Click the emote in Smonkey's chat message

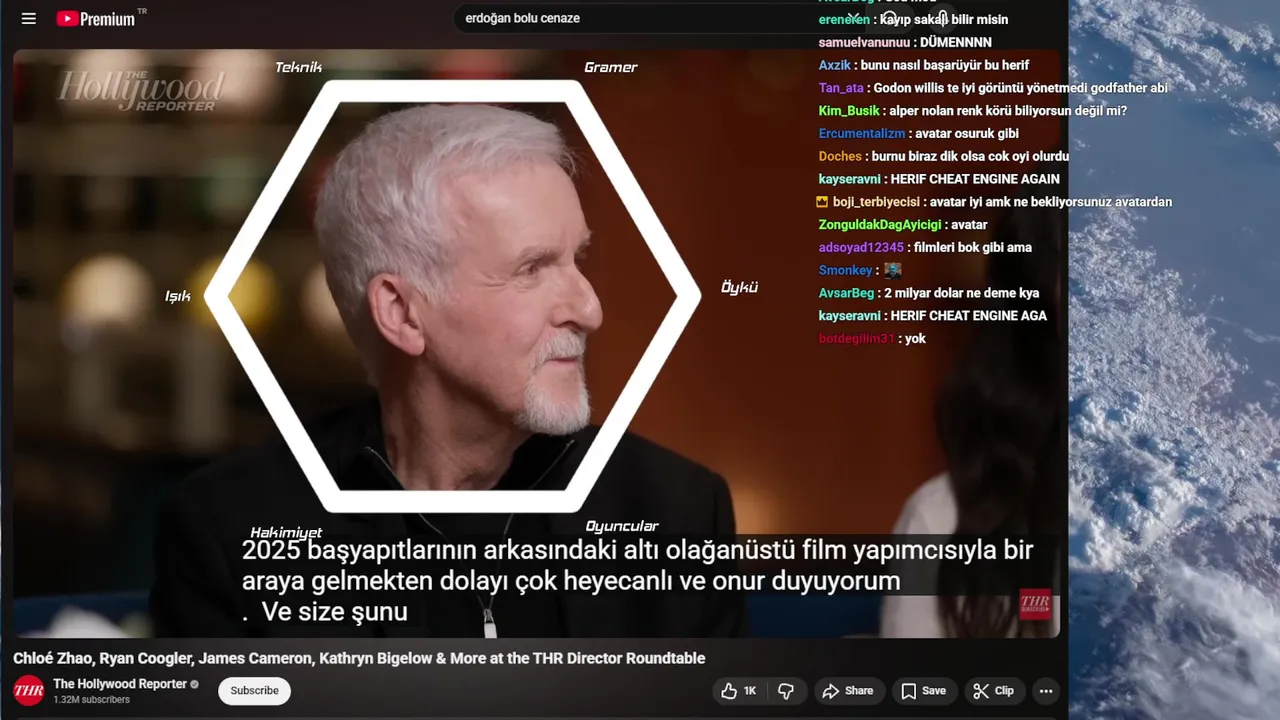point(893,270)
